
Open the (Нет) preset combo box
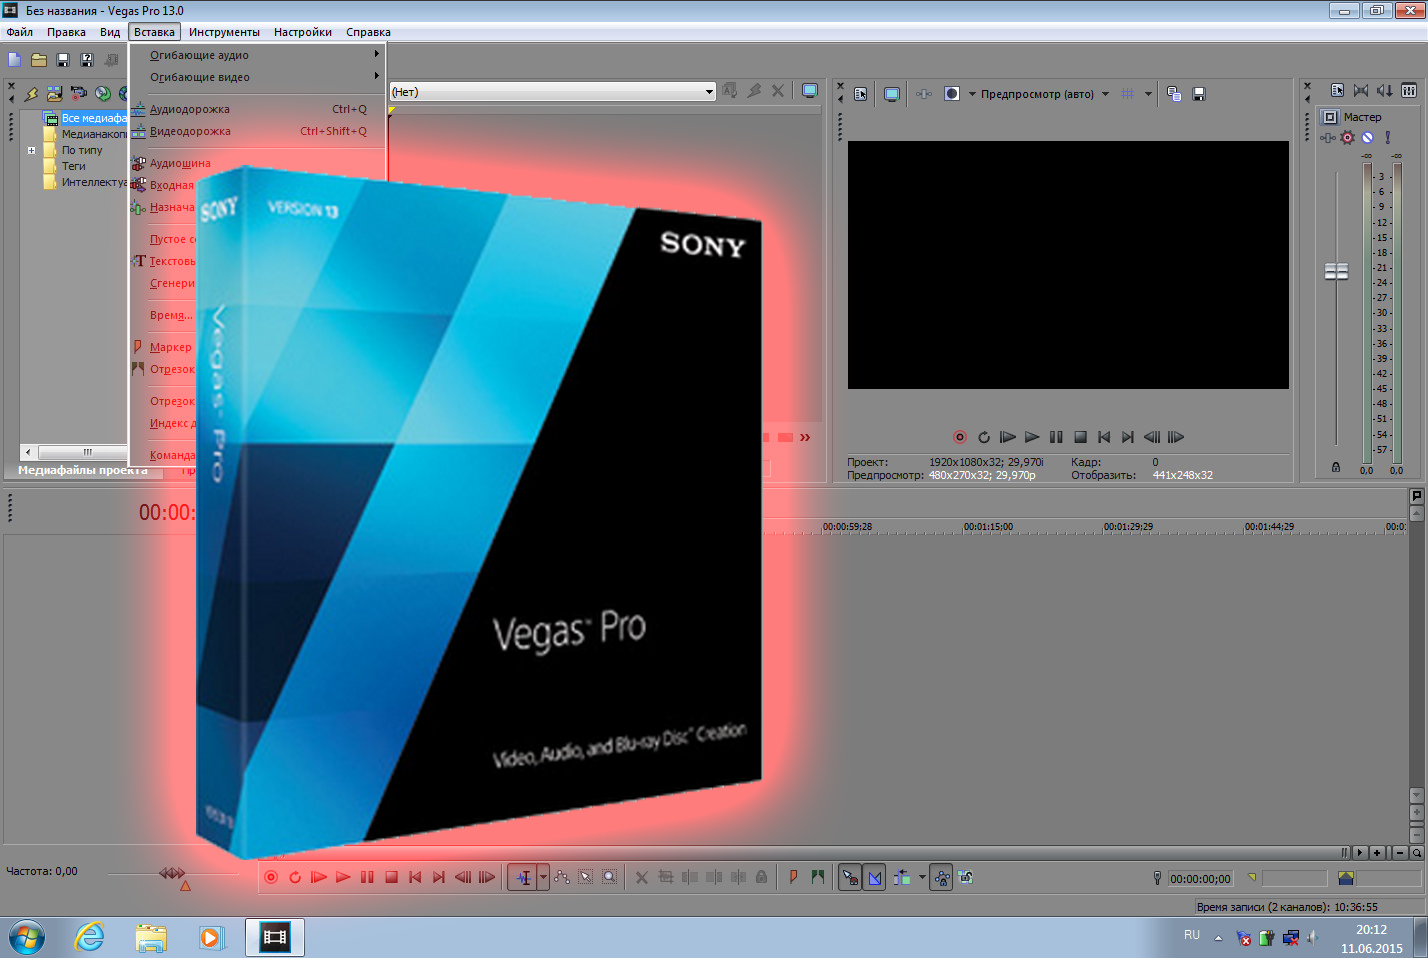click(x=553, y=92)
